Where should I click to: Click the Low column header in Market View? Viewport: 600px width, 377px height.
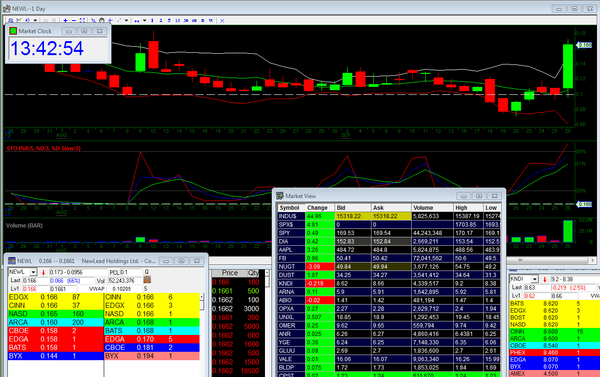pos(492,207)
